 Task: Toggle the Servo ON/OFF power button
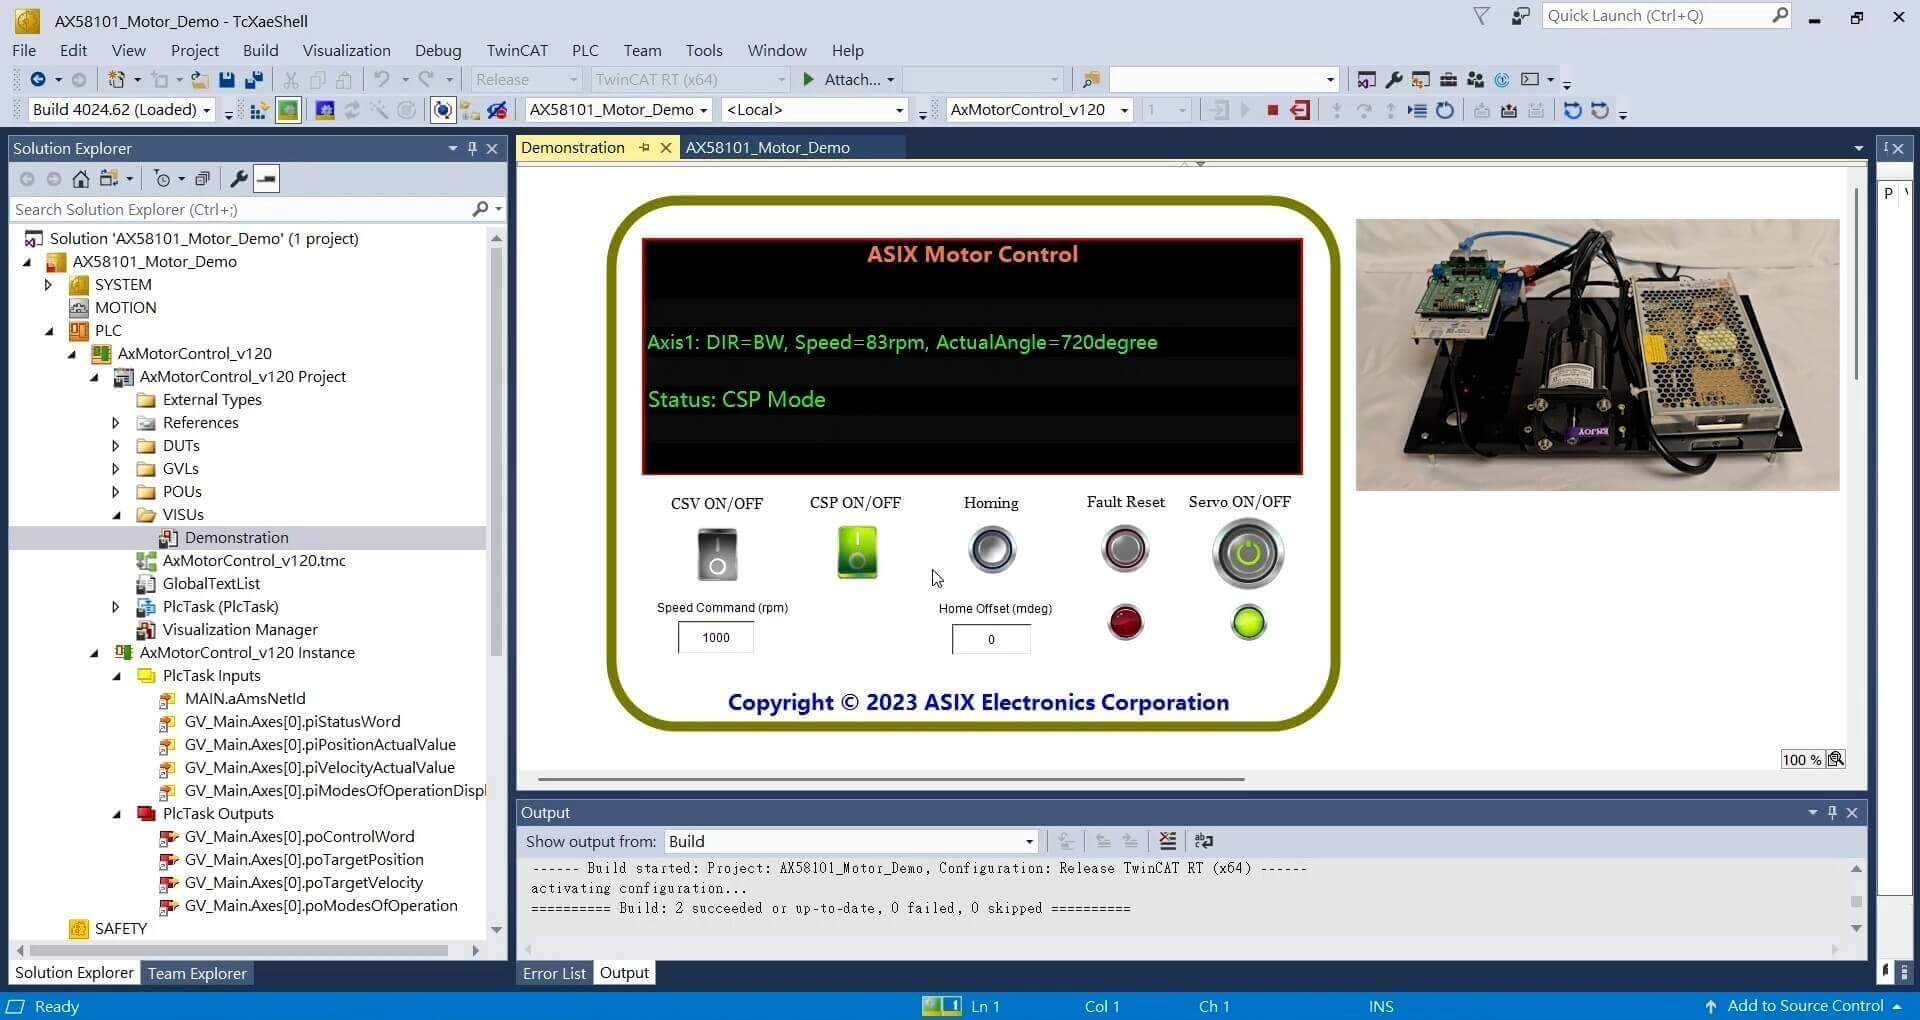1247,553
